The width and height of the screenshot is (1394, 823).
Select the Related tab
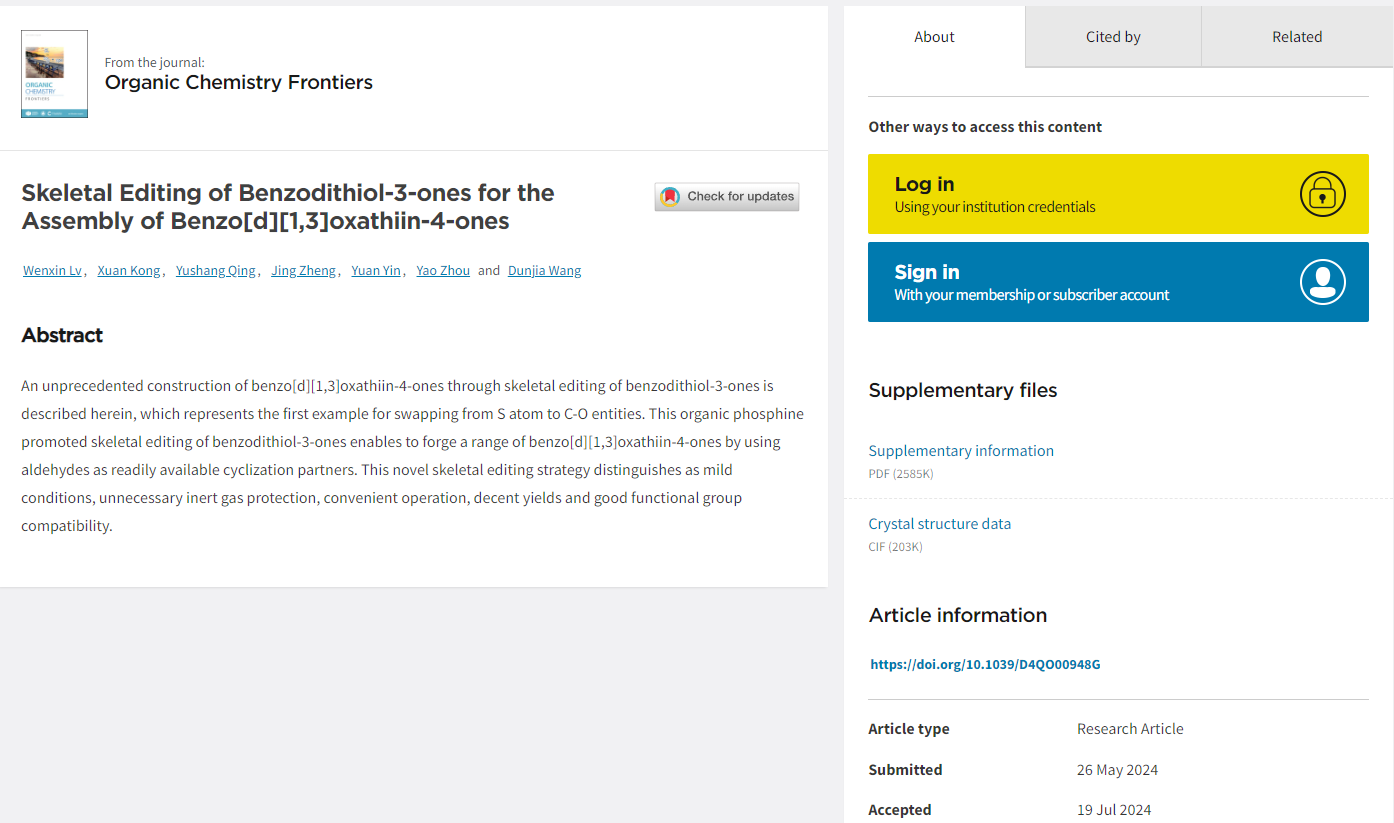coord(1297,37)
